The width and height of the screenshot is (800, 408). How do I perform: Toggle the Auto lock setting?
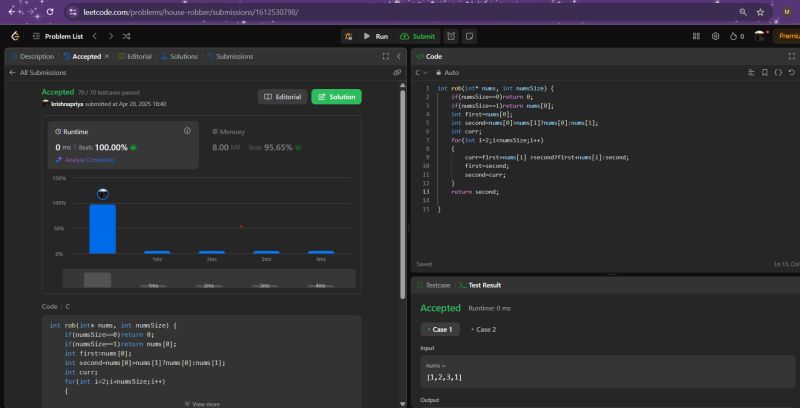(447, 73)
